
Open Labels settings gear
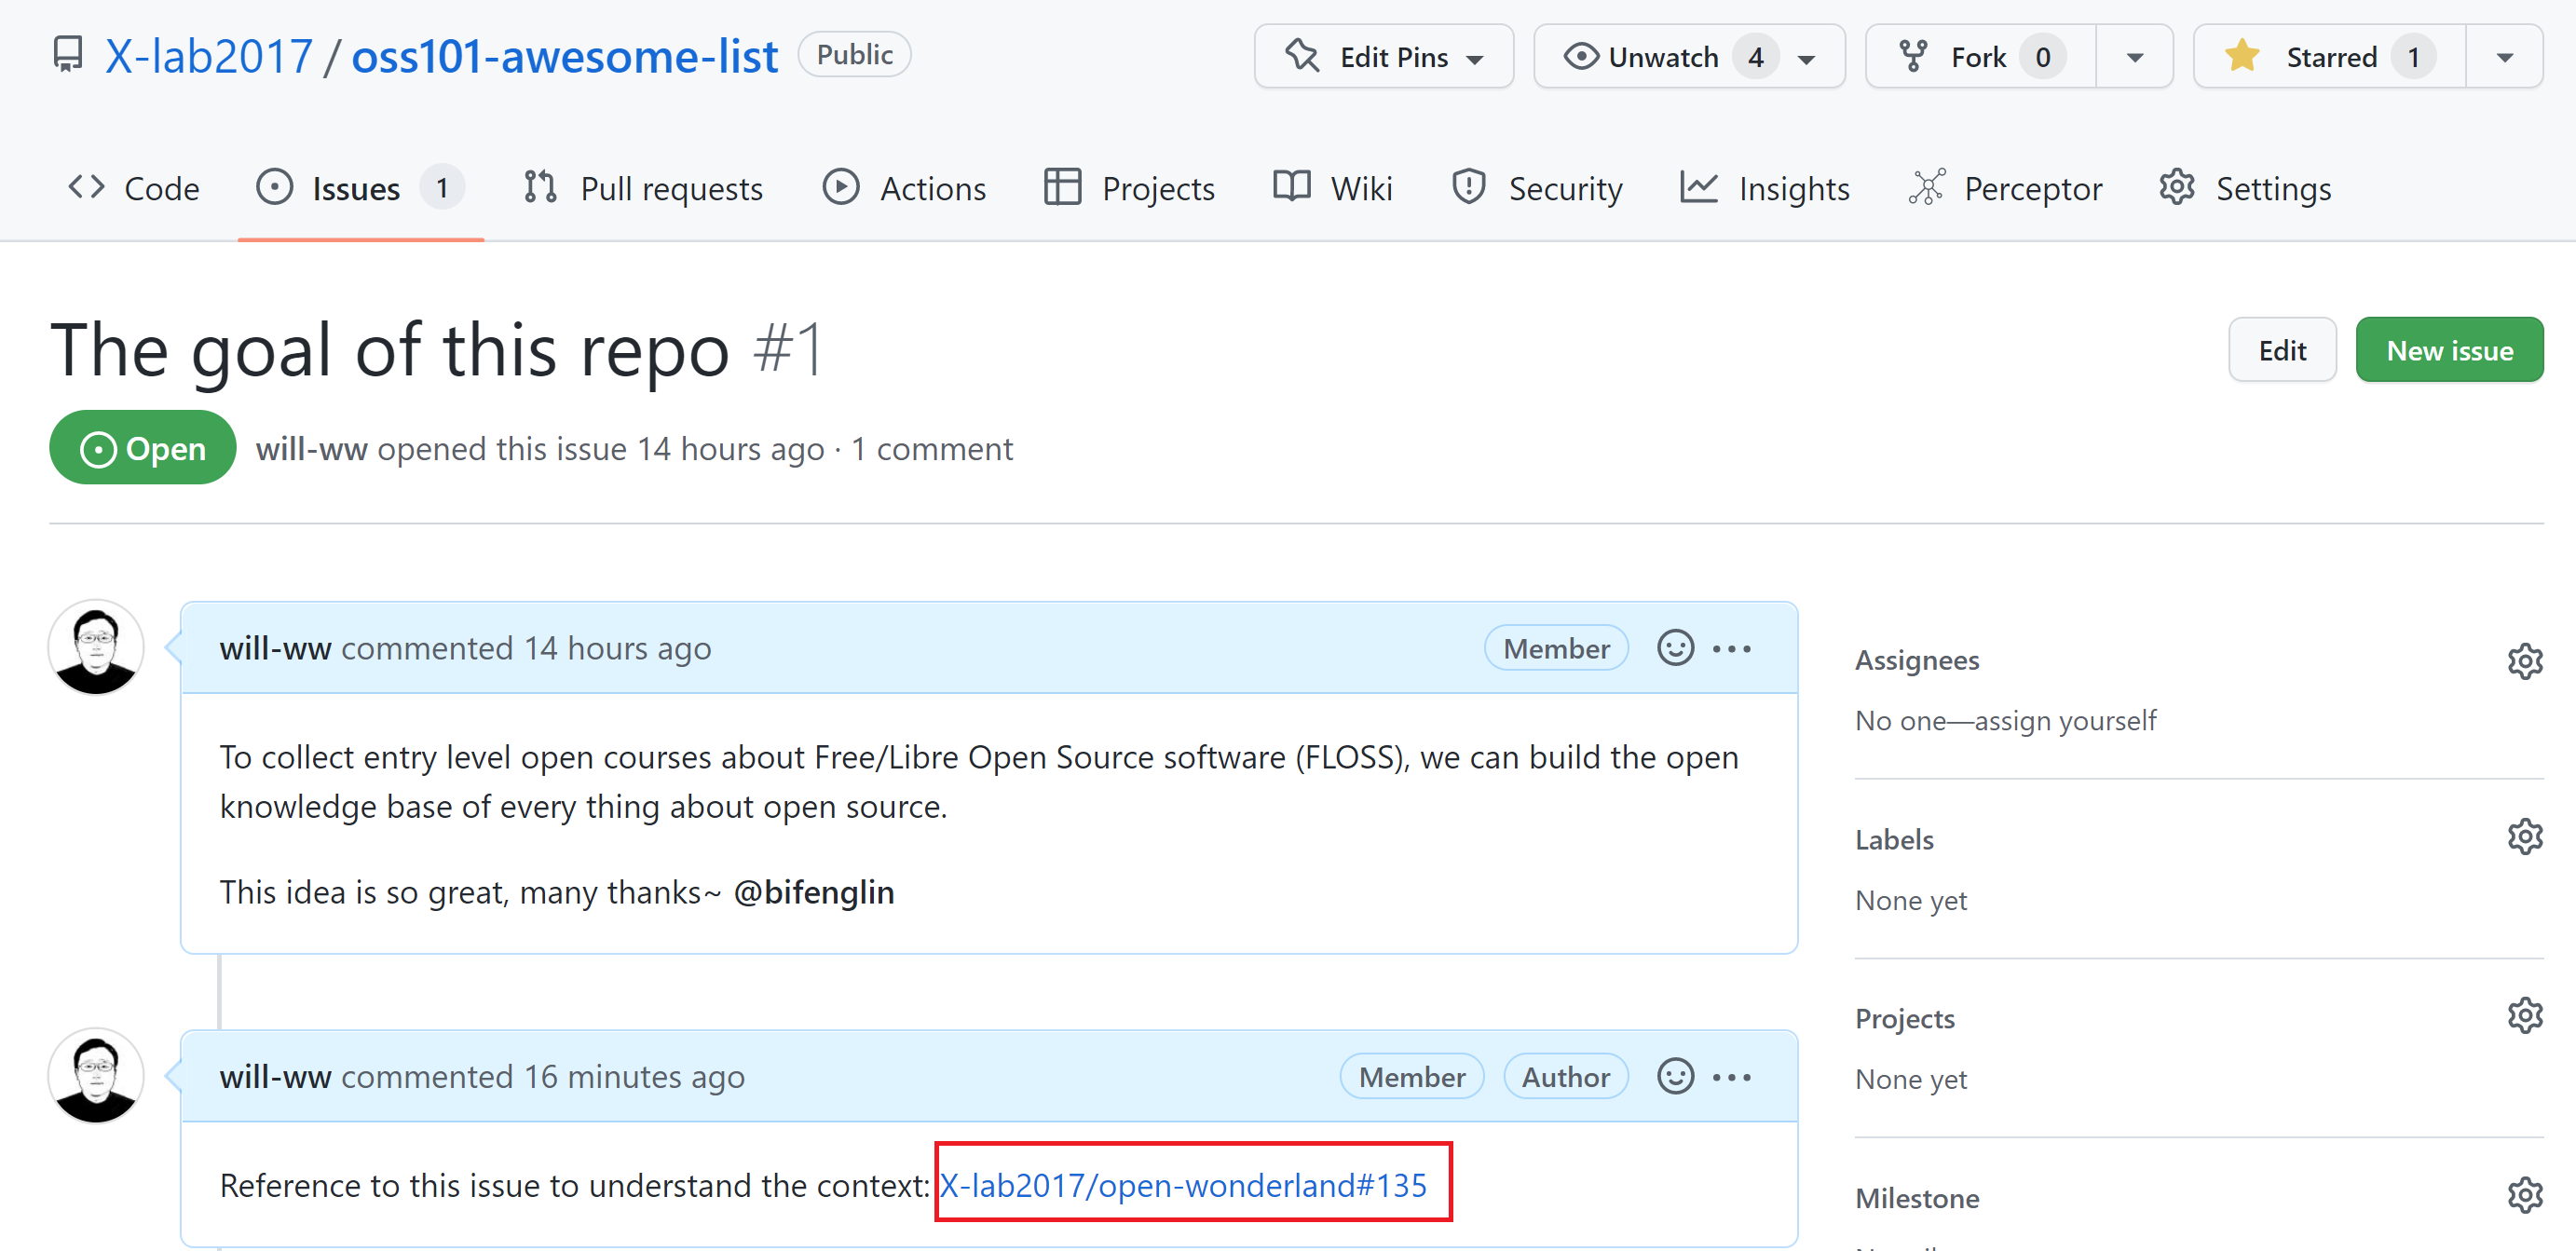[x=2524, y=837]
